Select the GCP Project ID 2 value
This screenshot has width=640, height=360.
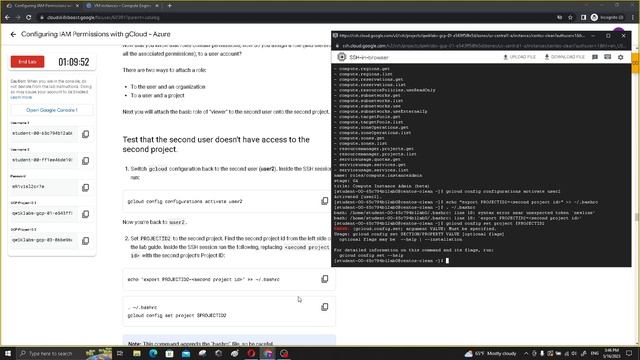pyautogui.click(x=43, y=240)
